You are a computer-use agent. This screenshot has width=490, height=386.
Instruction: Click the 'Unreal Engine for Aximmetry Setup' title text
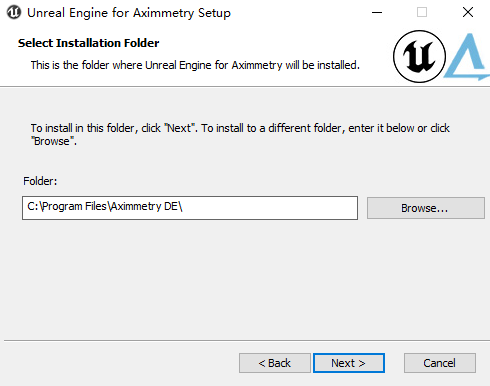point(129,13)
